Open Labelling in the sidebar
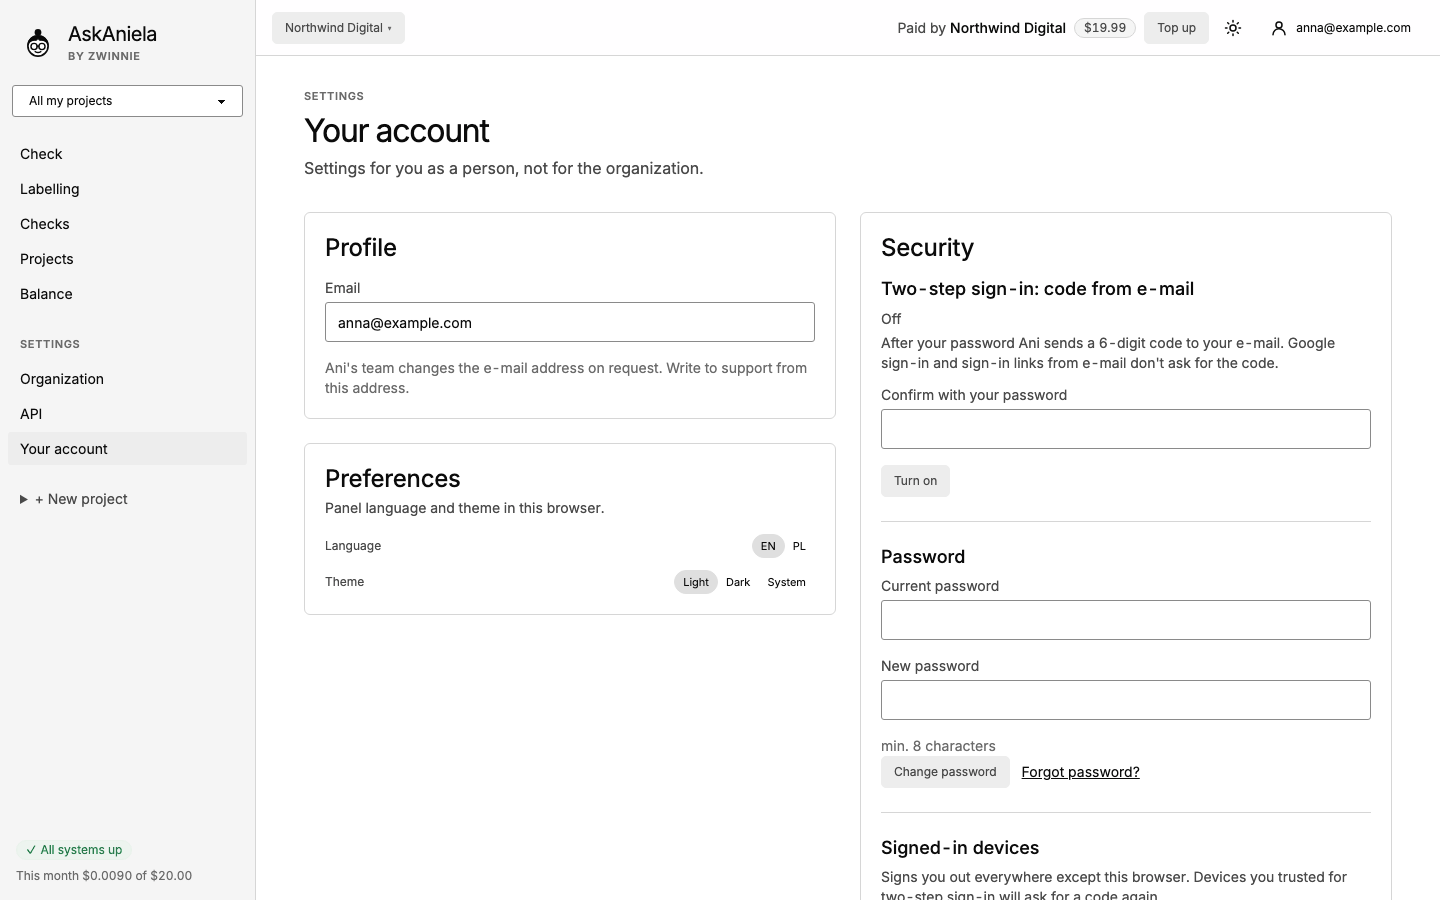 coord(127,189)
